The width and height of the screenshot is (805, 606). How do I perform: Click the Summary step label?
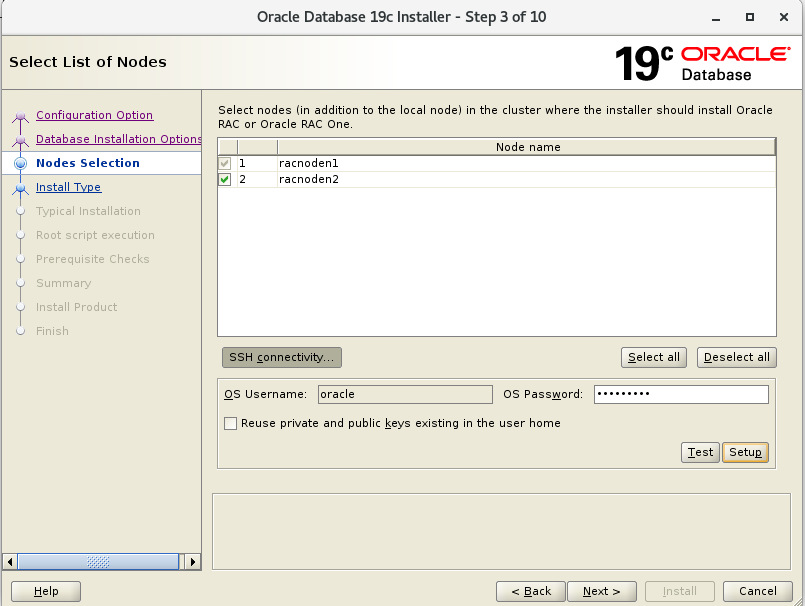(64, 283)
